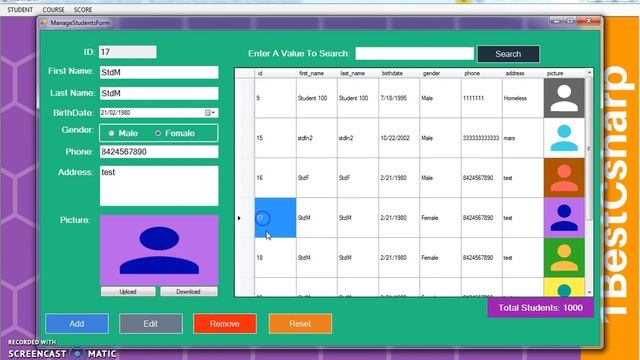
Task: Click the Download picture button
Action: click(x=189, y=291)
